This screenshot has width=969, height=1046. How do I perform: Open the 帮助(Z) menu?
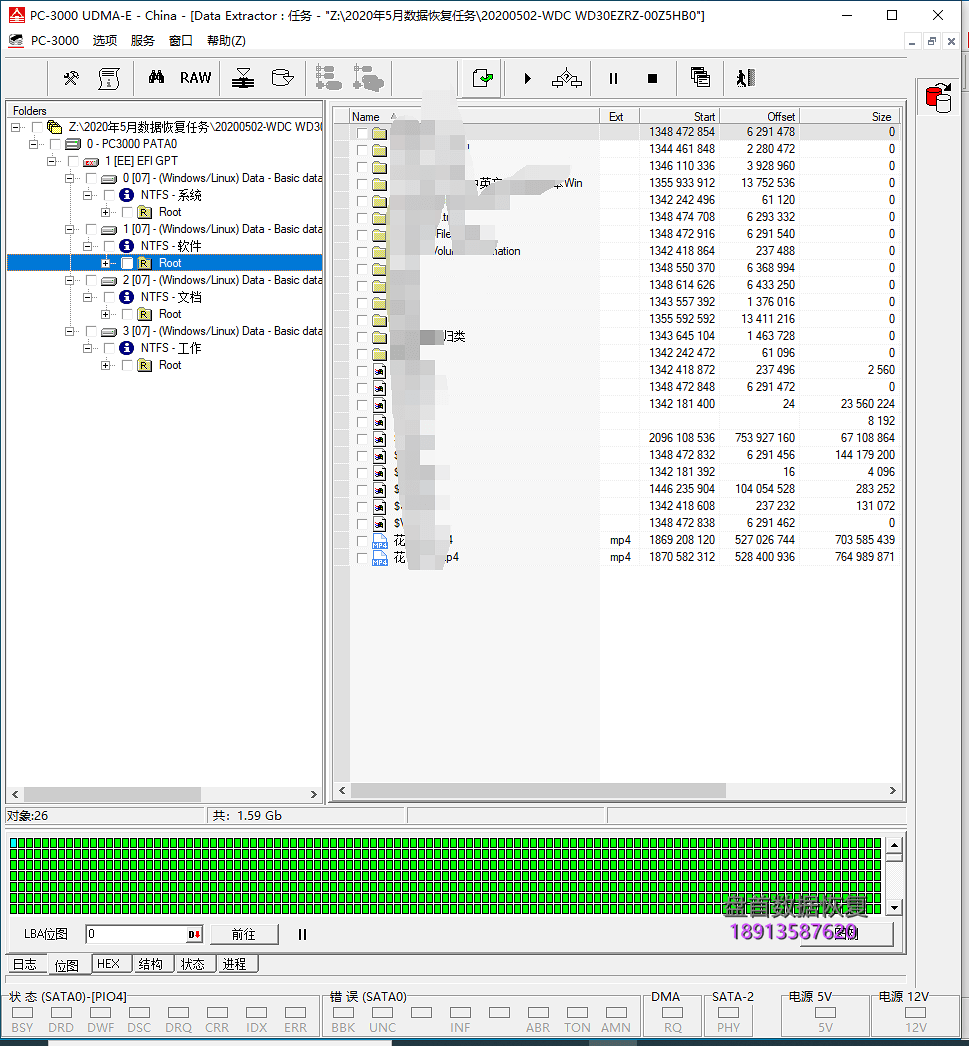coord(226,41)
